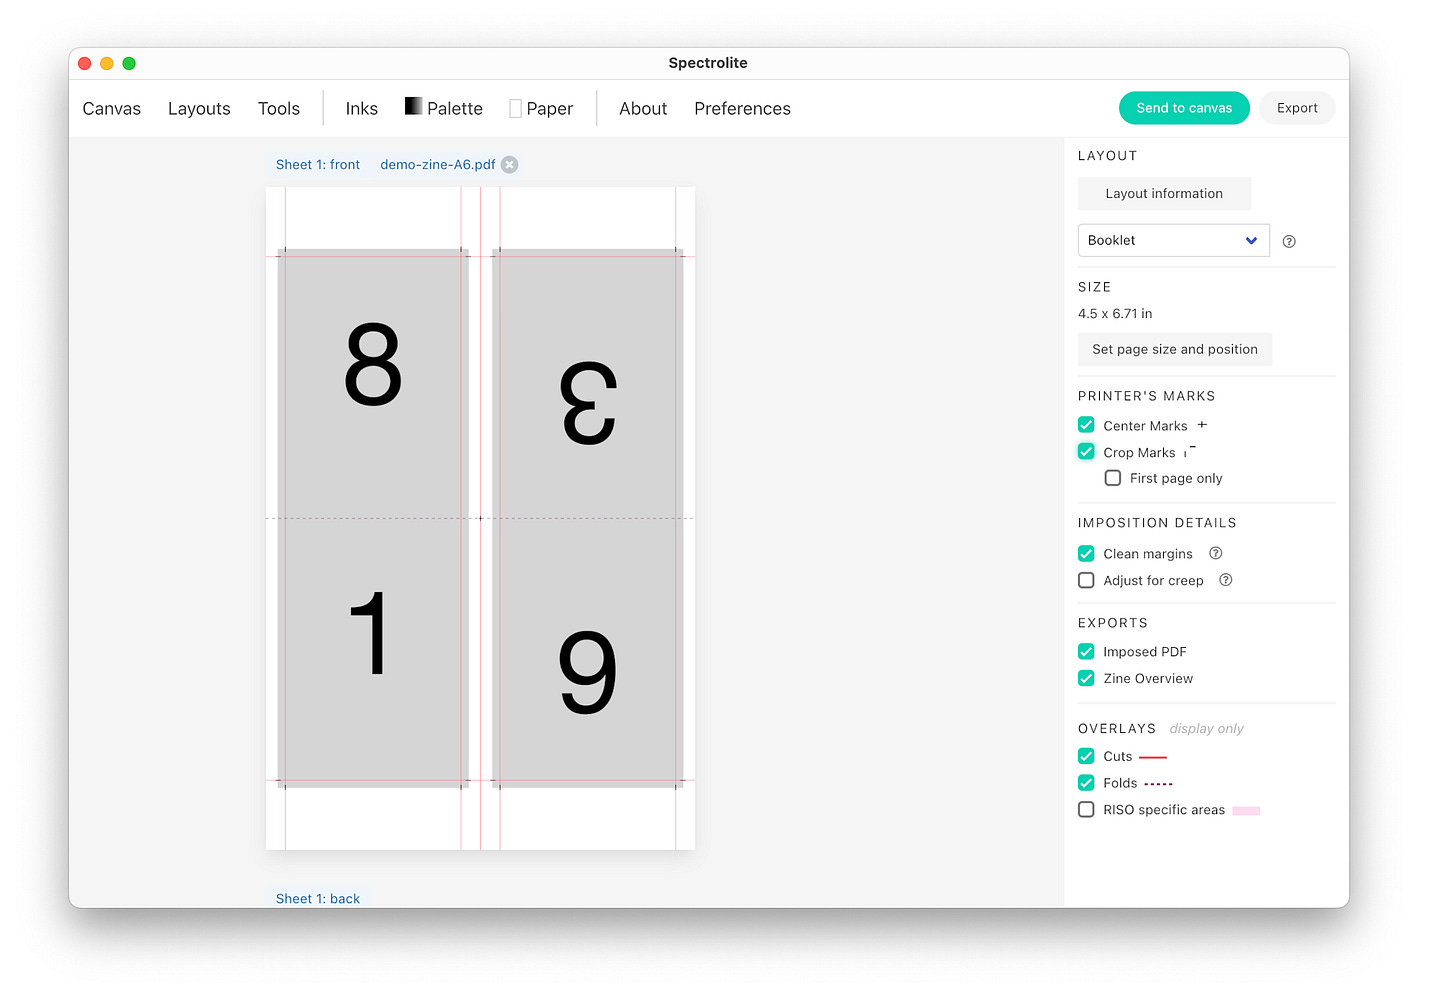Image resolution: width=1456 pixels, height=989 pixels.
Task: Click page 9 in the sheet preview
Action: 588,653
